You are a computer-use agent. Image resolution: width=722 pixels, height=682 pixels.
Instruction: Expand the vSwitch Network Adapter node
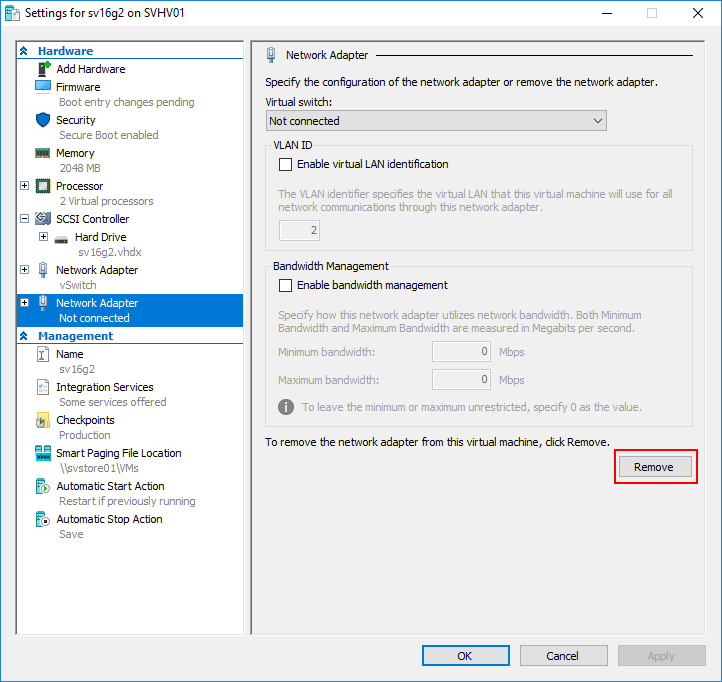coord(25,270)
